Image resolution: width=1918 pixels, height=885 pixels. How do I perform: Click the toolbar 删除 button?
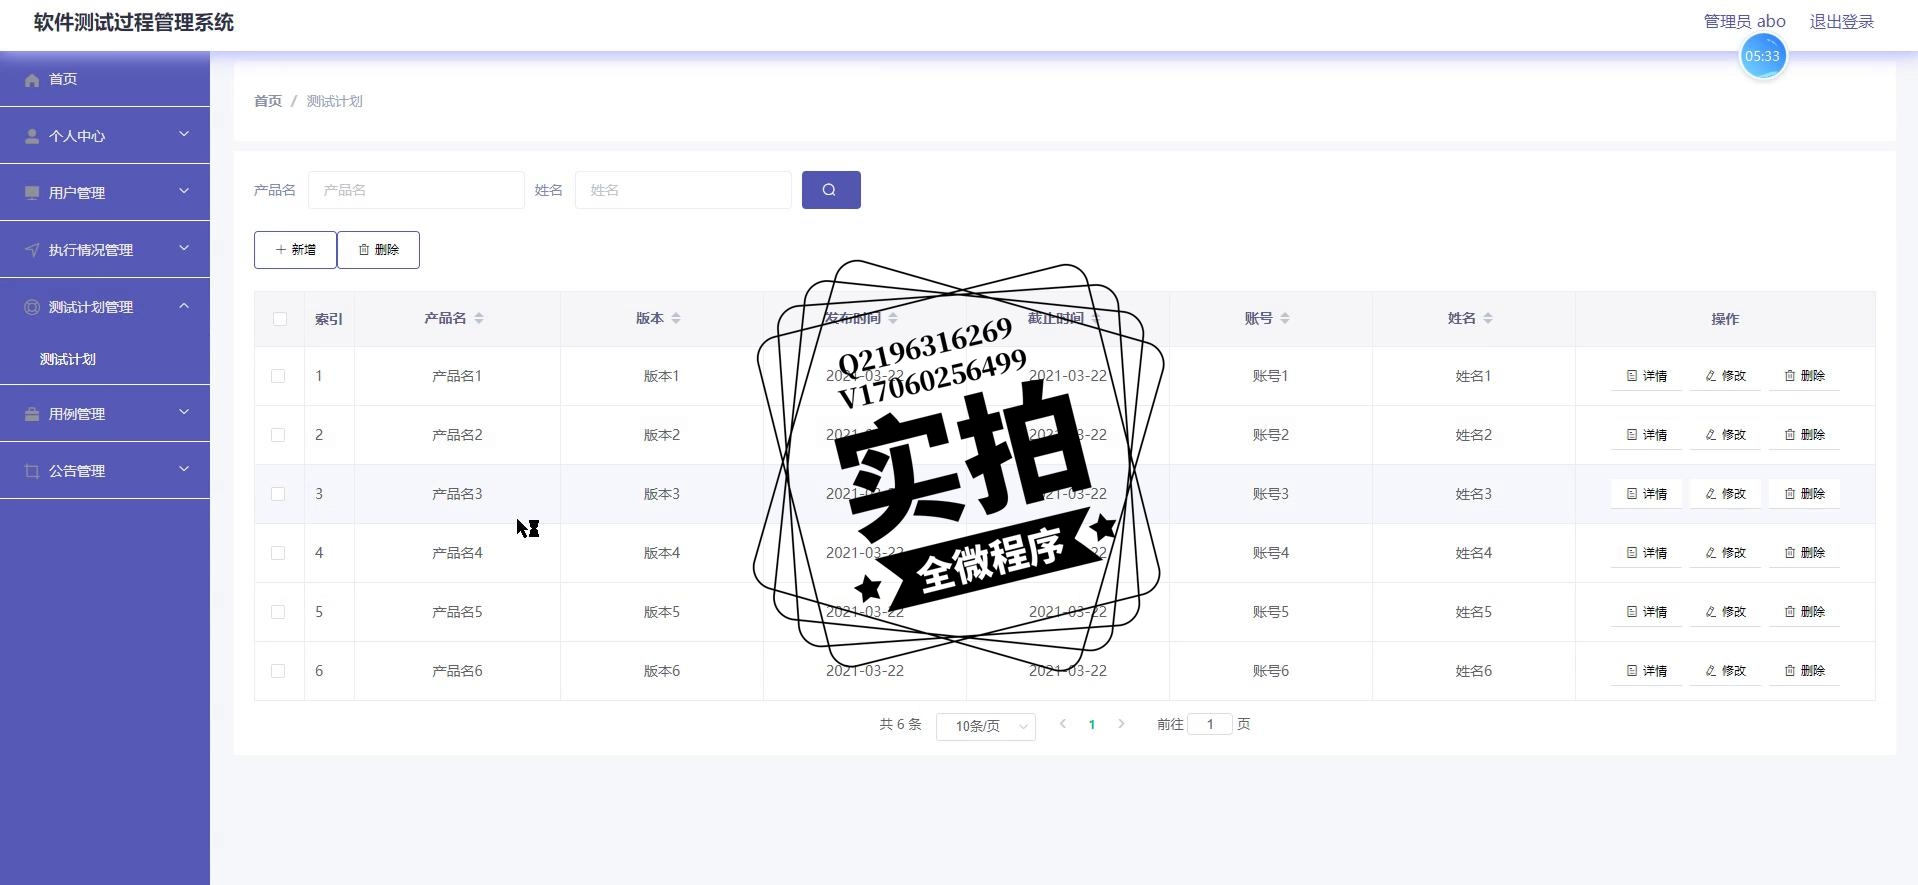(x=378, y=250)
